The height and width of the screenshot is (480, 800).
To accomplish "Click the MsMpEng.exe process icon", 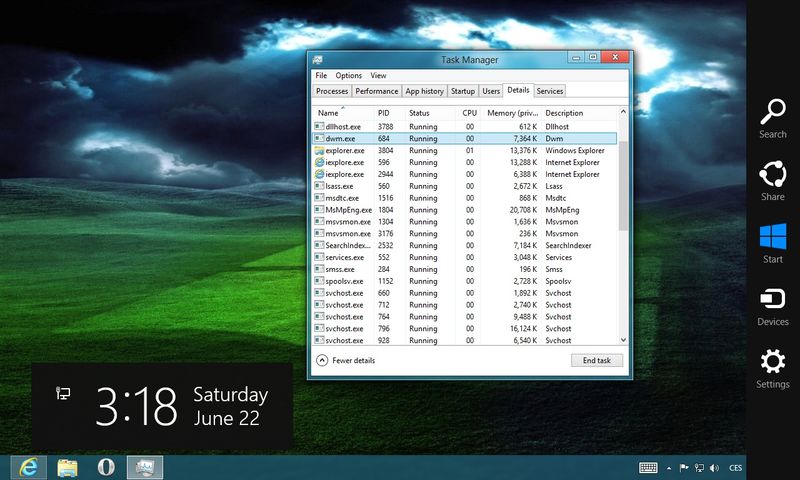I will click(x=319, y=210).
